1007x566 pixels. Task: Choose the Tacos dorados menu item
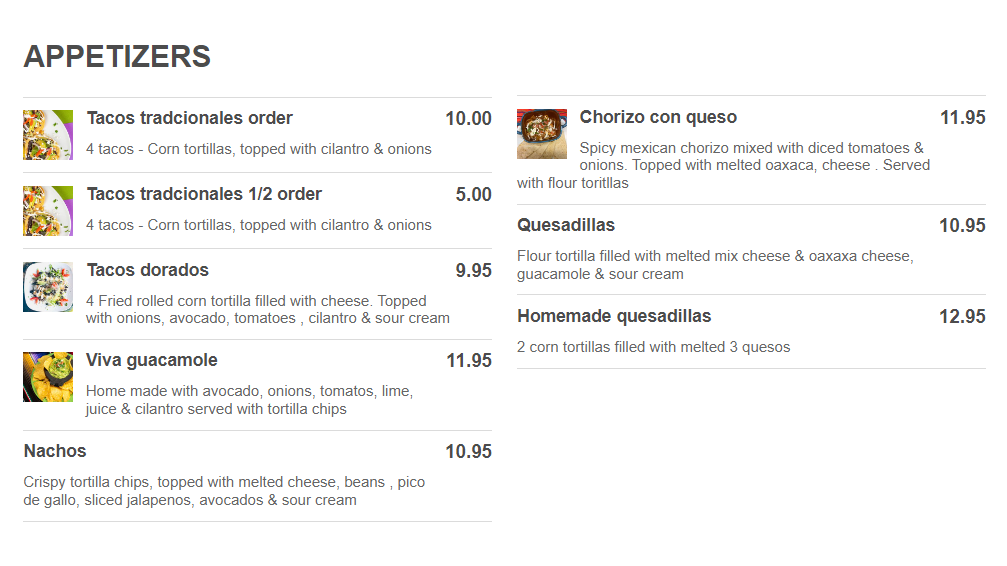[x=148, y=270]
